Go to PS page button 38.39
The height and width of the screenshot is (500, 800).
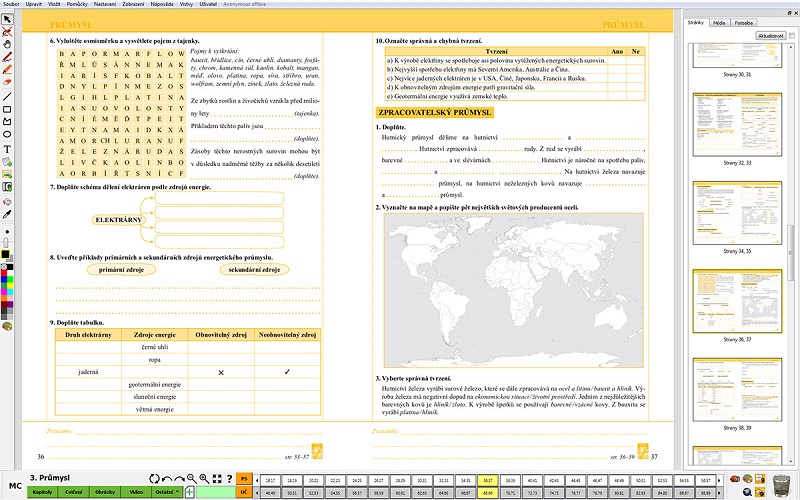(x=509, y=480)
